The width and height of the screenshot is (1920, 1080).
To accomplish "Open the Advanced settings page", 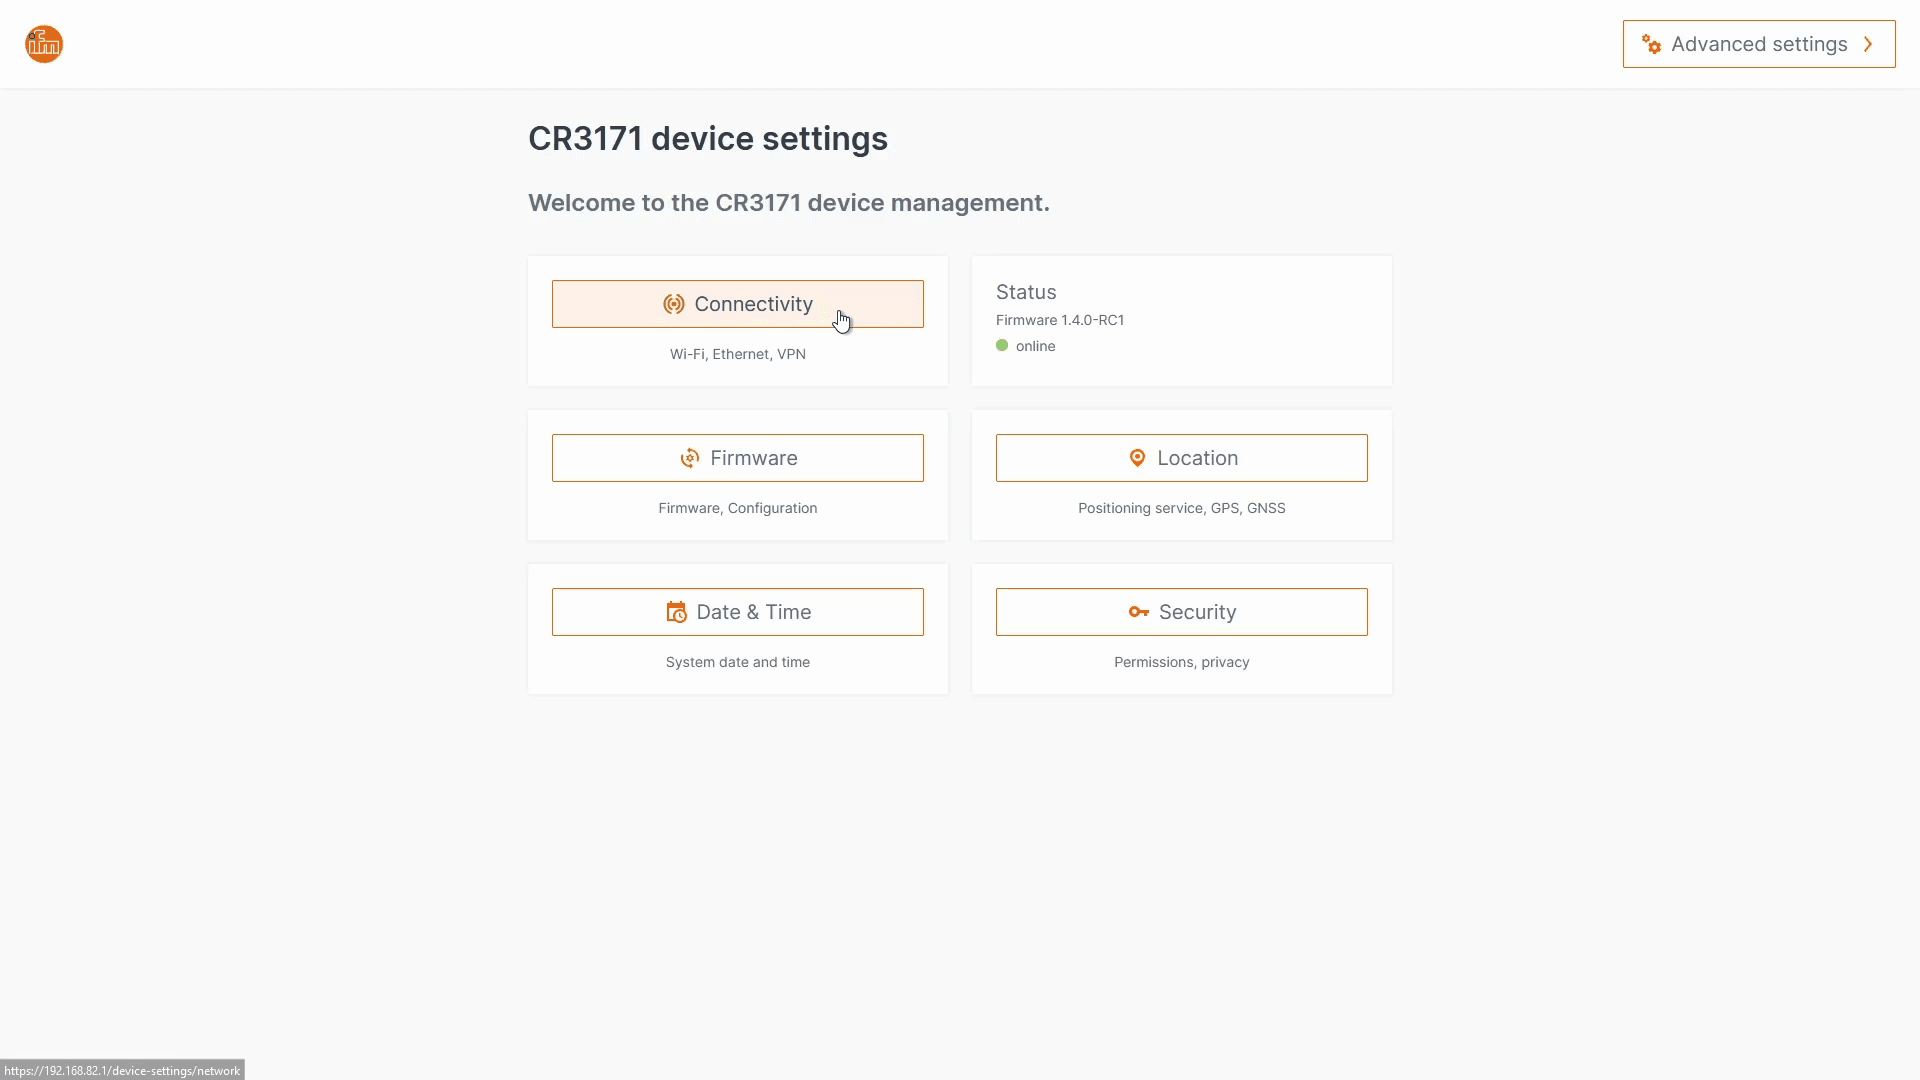I will coord(1758,44).
